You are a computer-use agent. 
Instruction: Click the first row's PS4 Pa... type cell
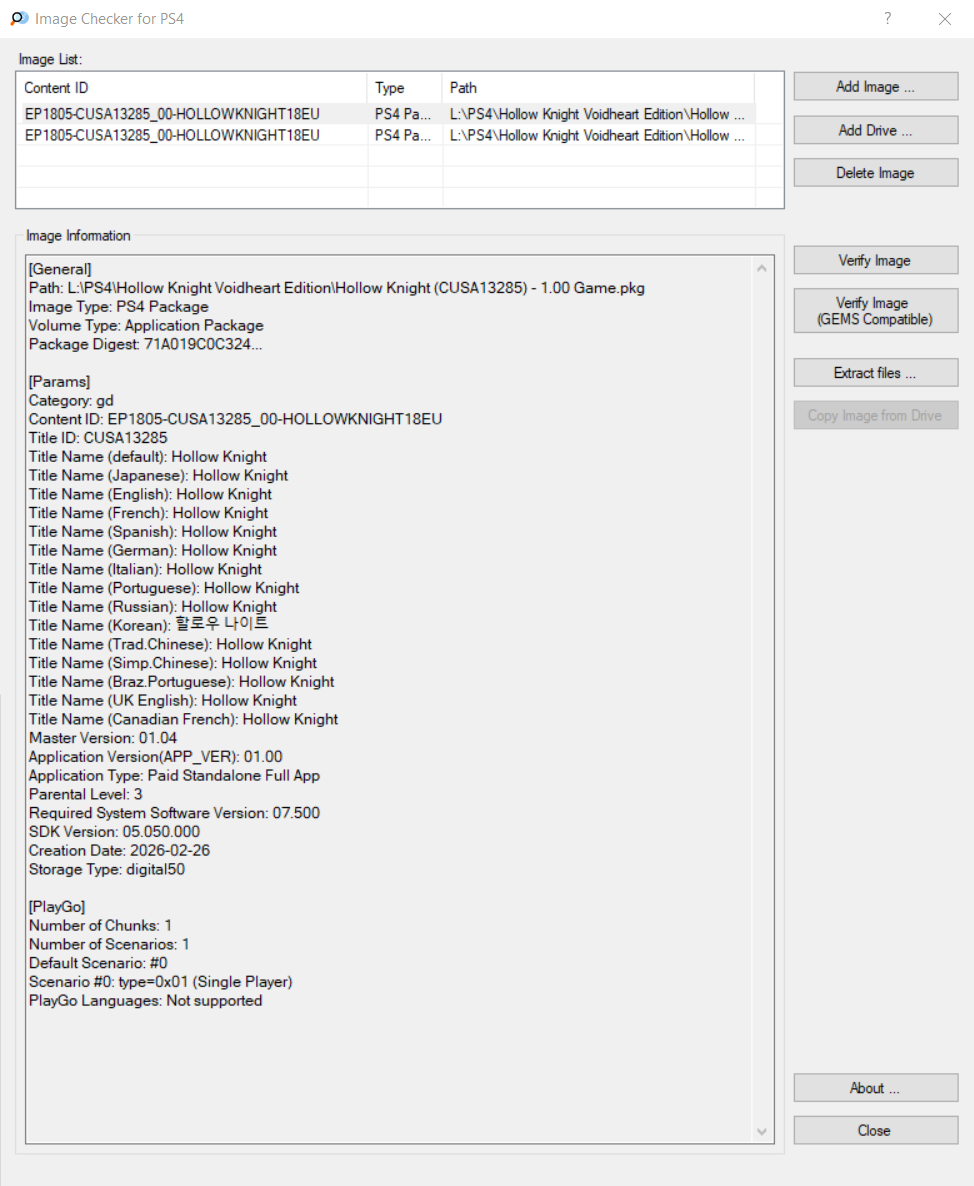point(403,114)
